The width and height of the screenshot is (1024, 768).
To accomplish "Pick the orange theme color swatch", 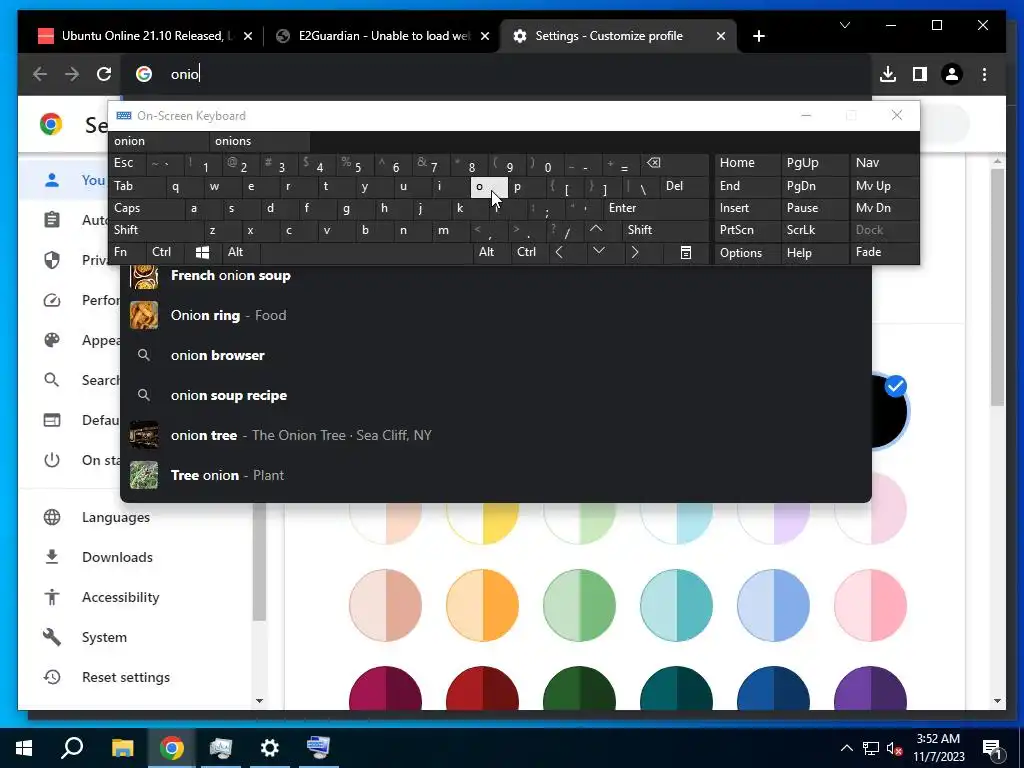I will [483, 605].
